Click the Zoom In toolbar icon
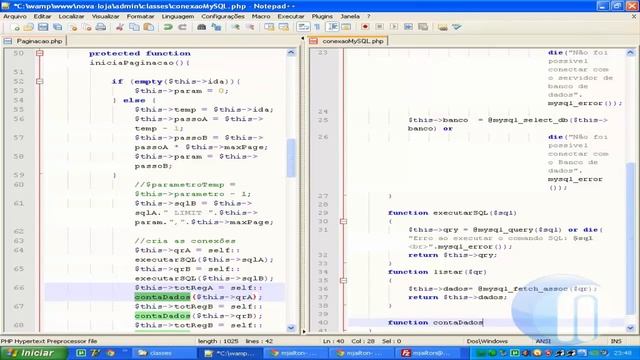This screenshot has width=640, height=360. (236, 27)
